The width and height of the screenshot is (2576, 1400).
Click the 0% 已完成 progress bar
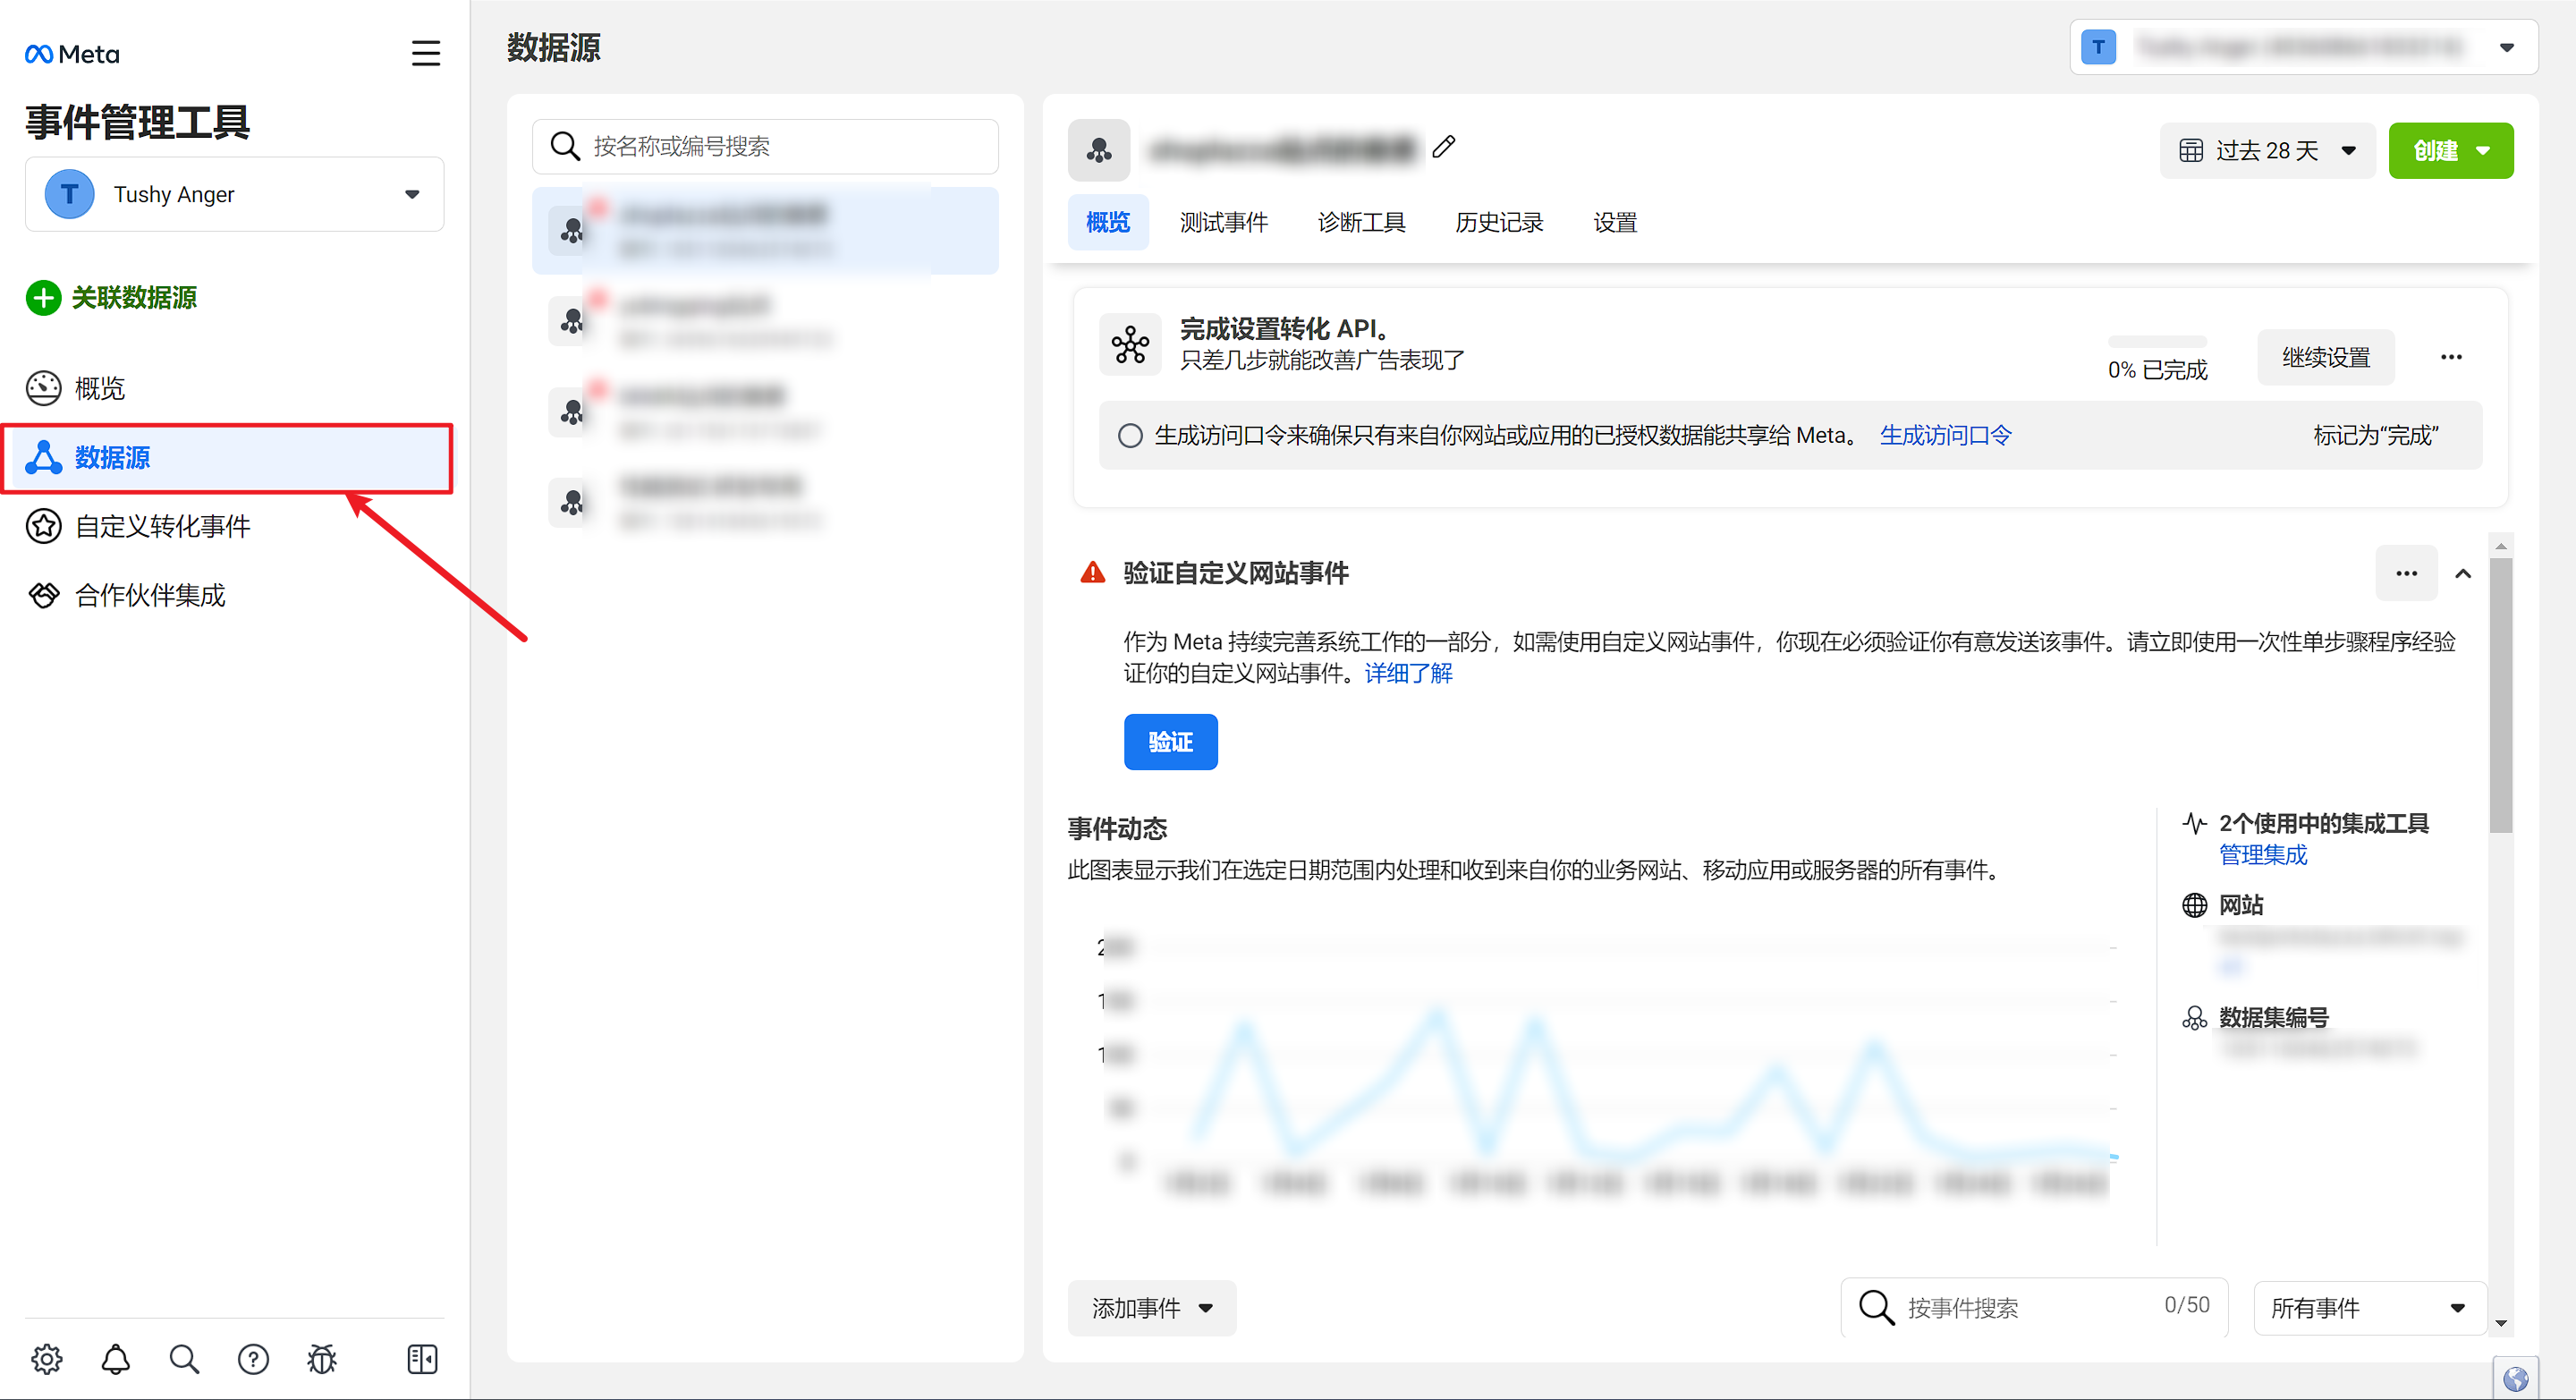2157,342
